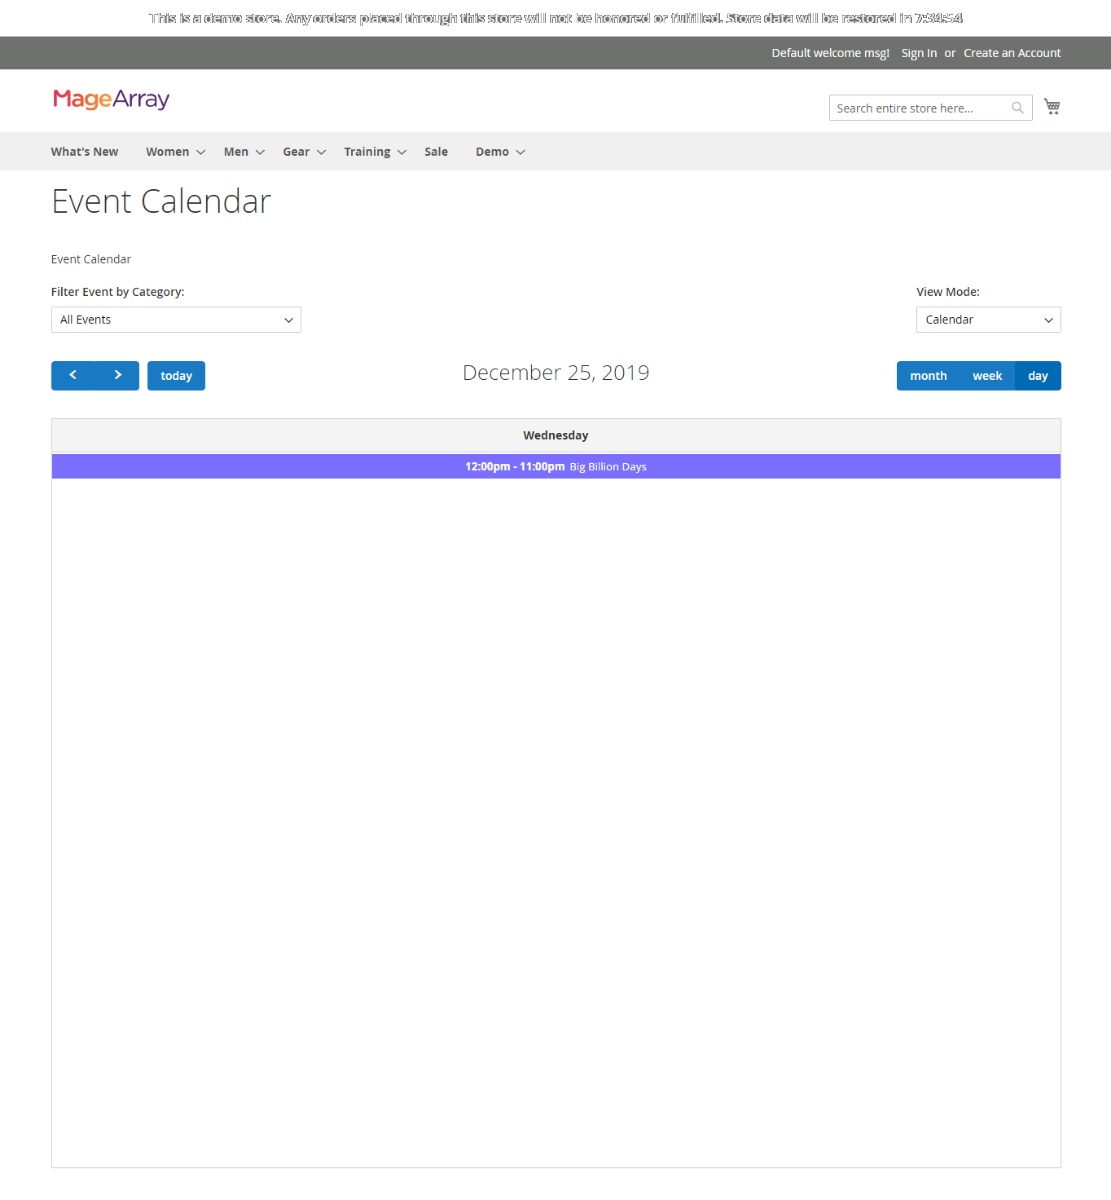Open the Sale menu

(436, 151)
